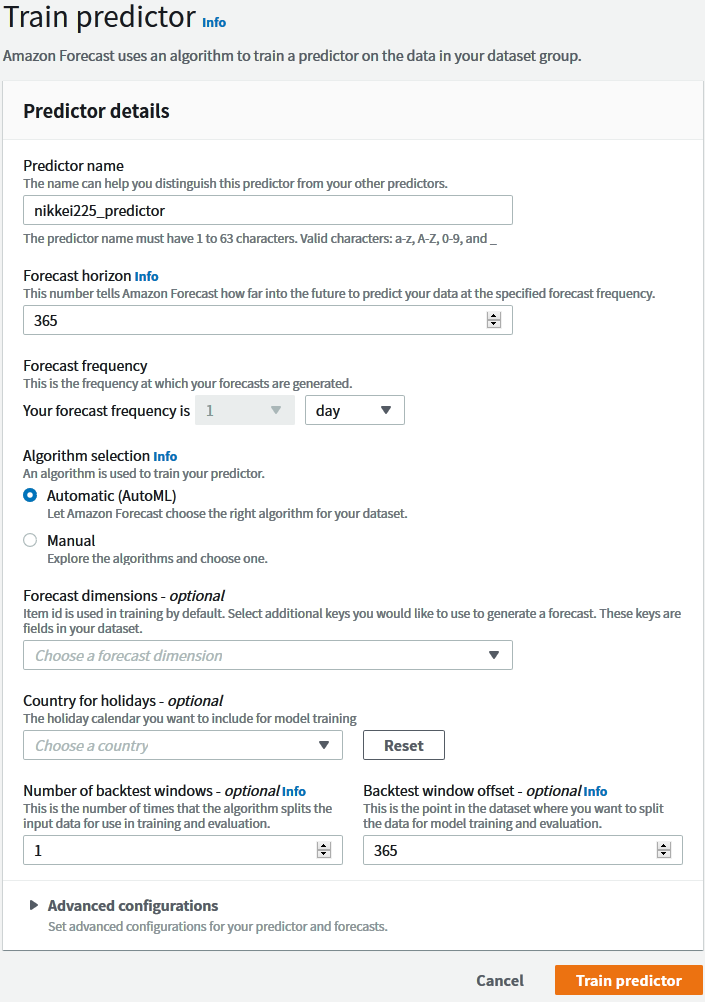This screenshot has width=705, height=1002.
Task: Open the day frequency unit dropdown
Action: pyautogui.click(x=354, y=411)
